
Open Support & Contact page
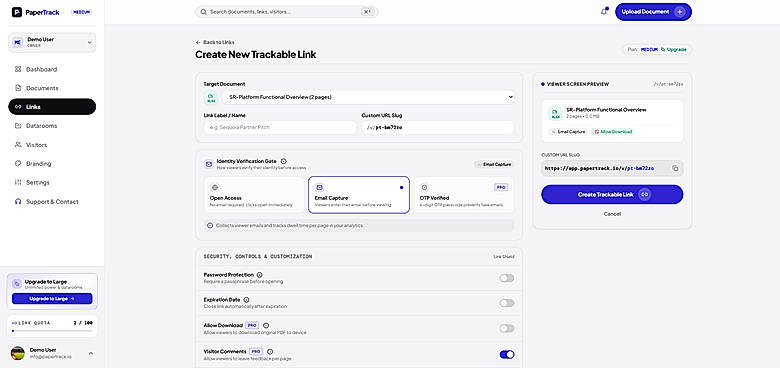52,201
